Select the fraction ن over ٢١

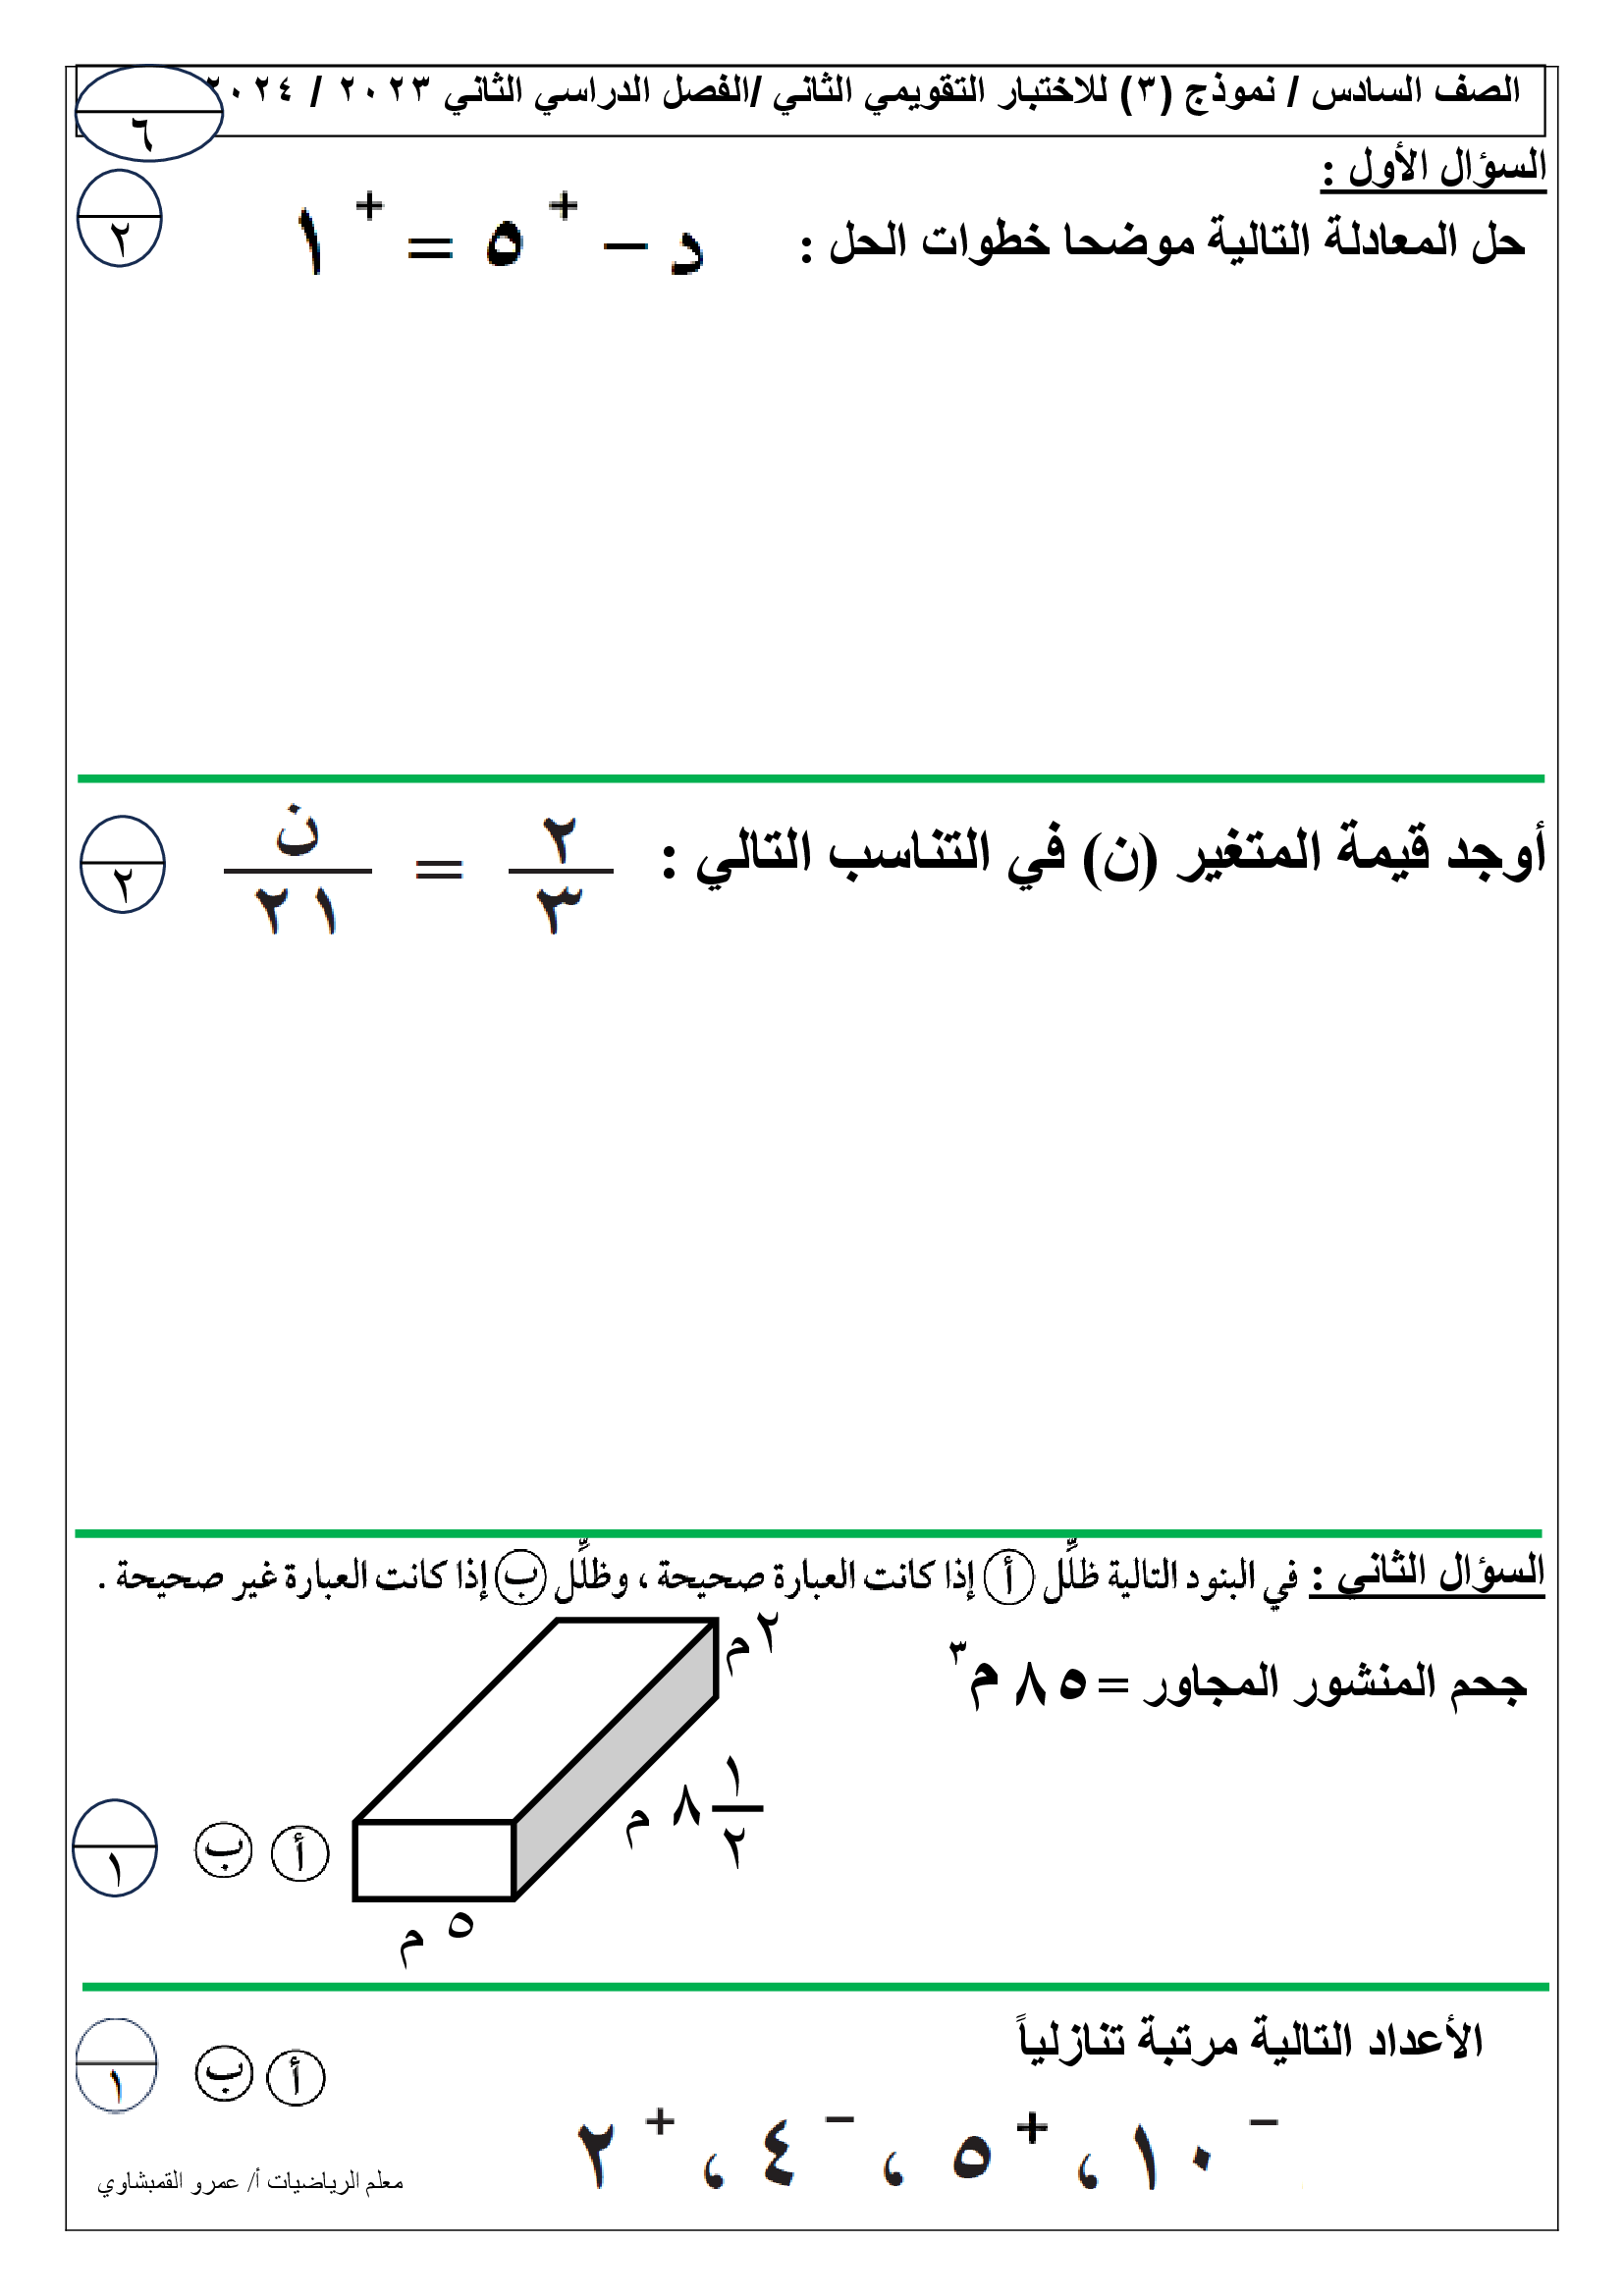click(x=297, y=871)
